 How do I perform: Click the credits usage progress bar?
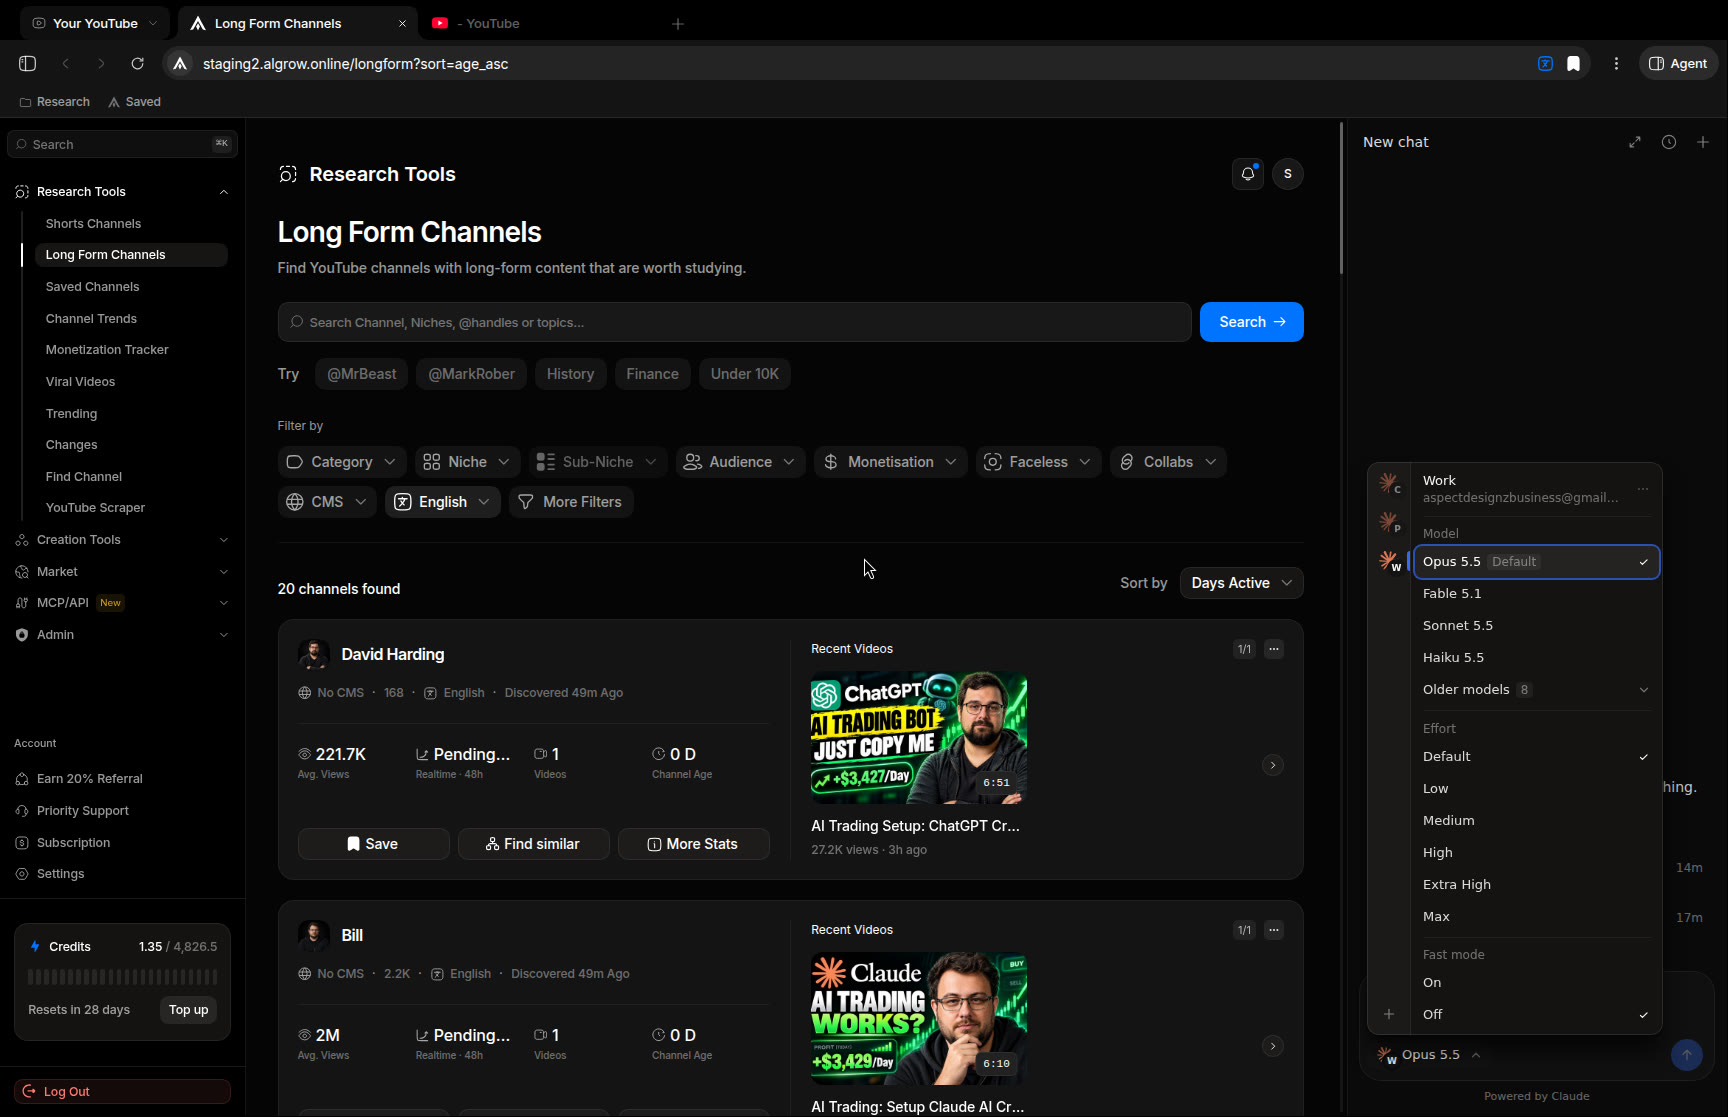pyautogui.click(x=122, y=977)
